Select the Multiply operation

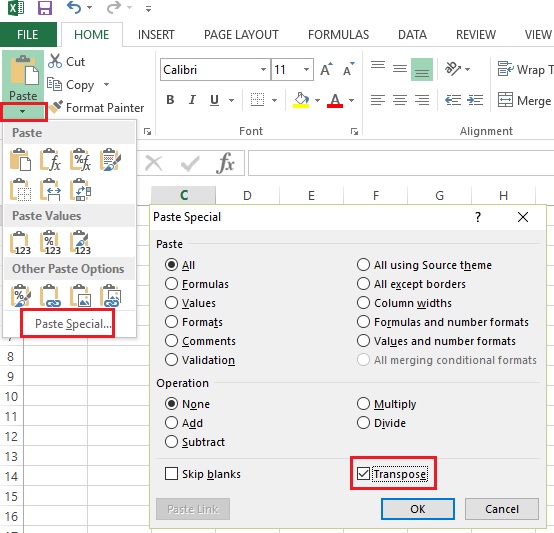pos(363,403)
